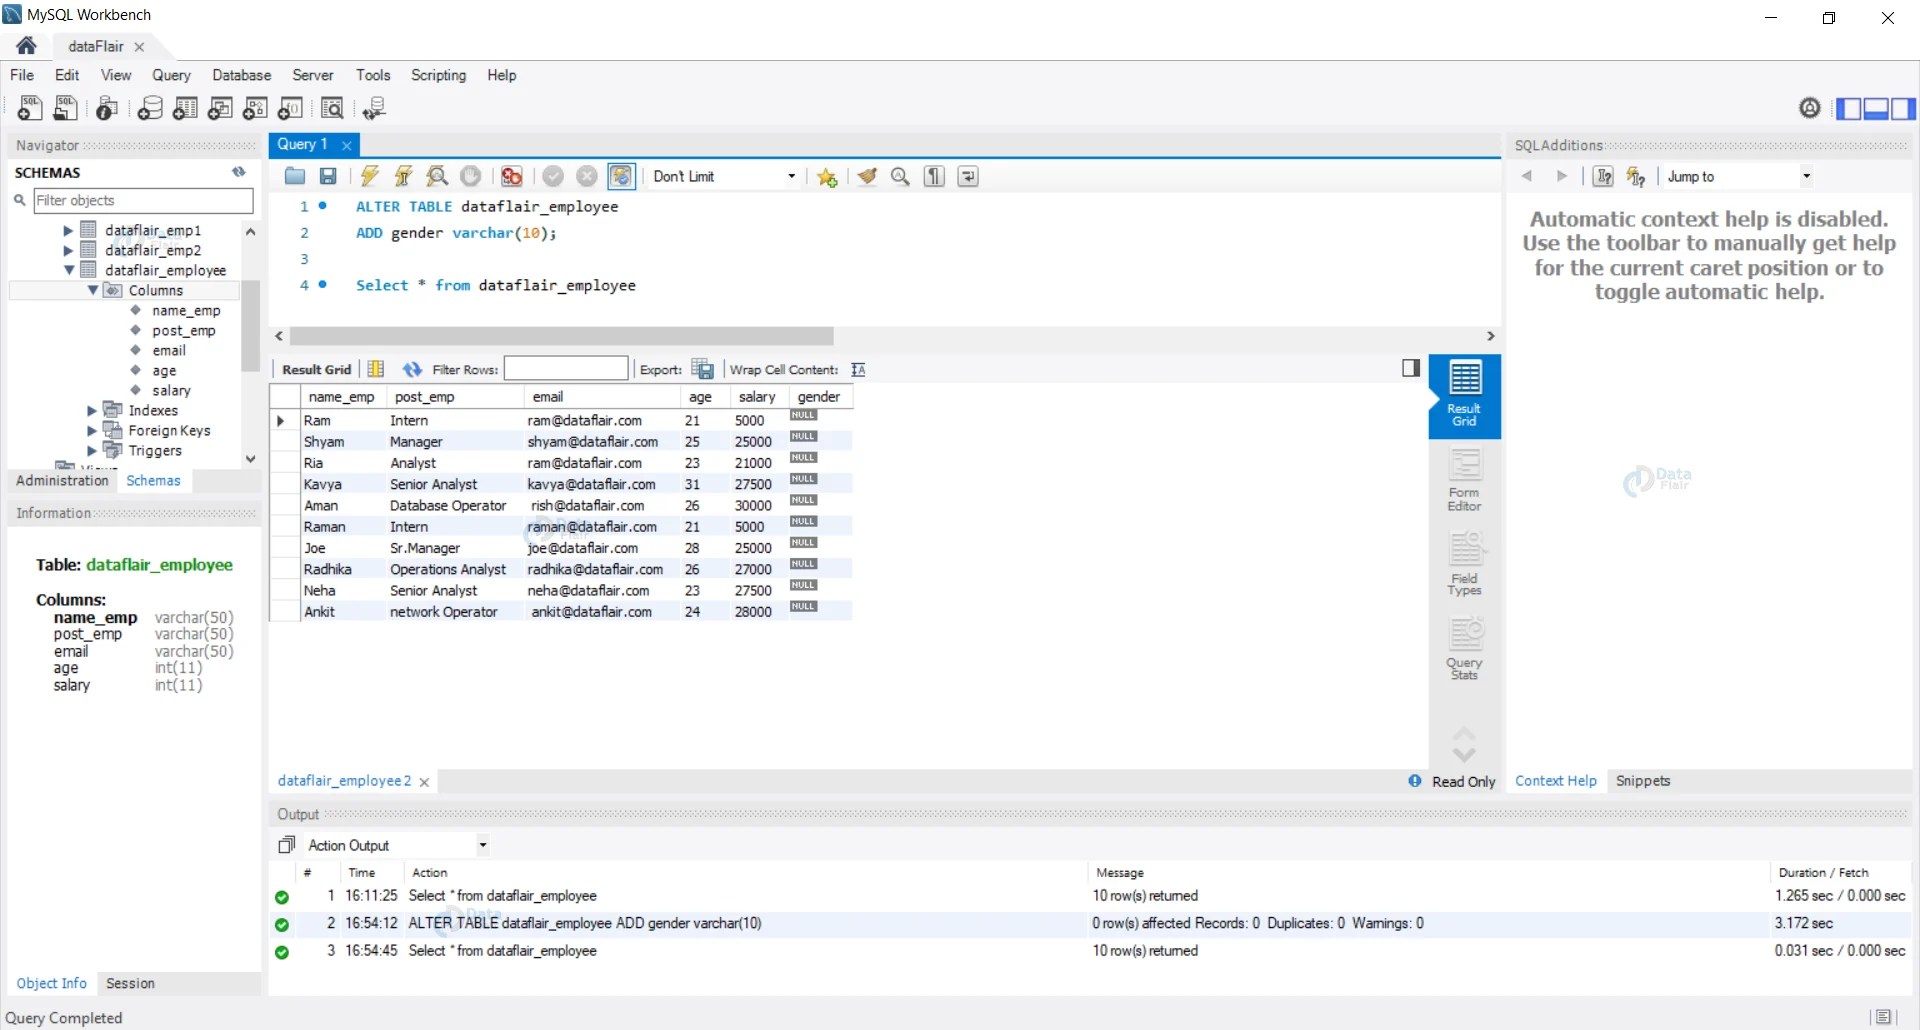Image resolution: width=1920 pixels, height=1030 pixels.
Task: Open the Query menu
Action: 171,75
